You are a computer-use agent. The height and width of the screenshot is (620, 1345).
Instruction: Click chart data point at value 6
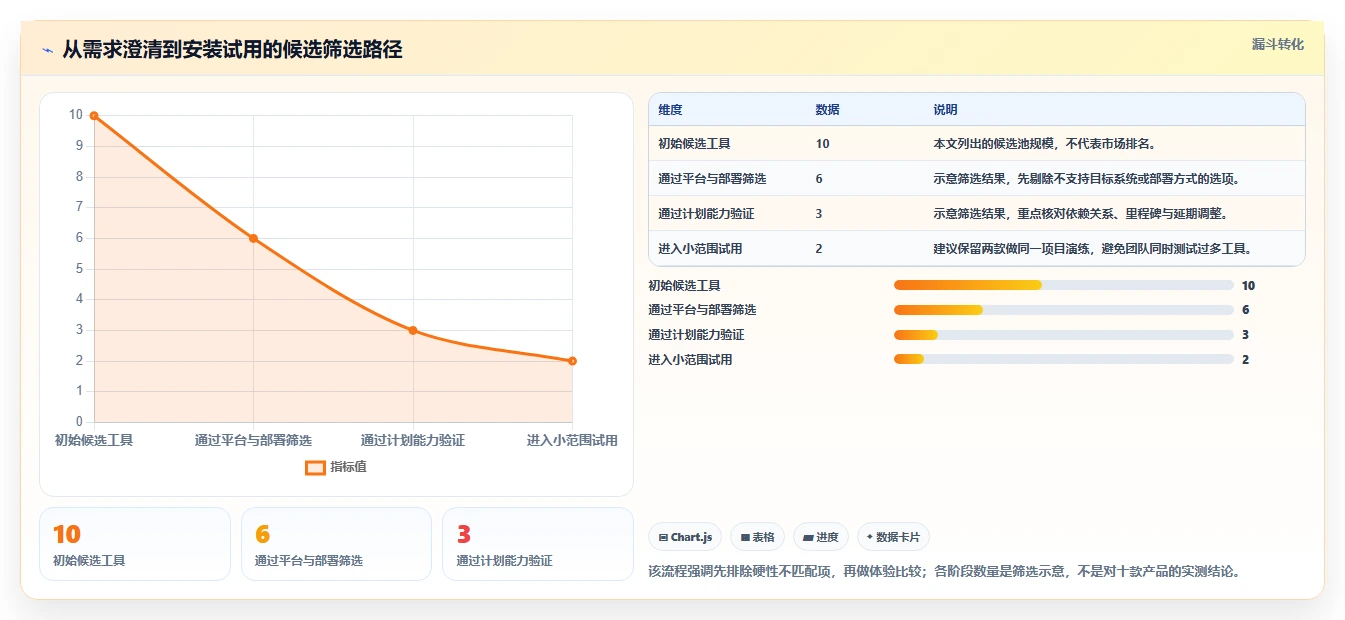pos(253,238)
